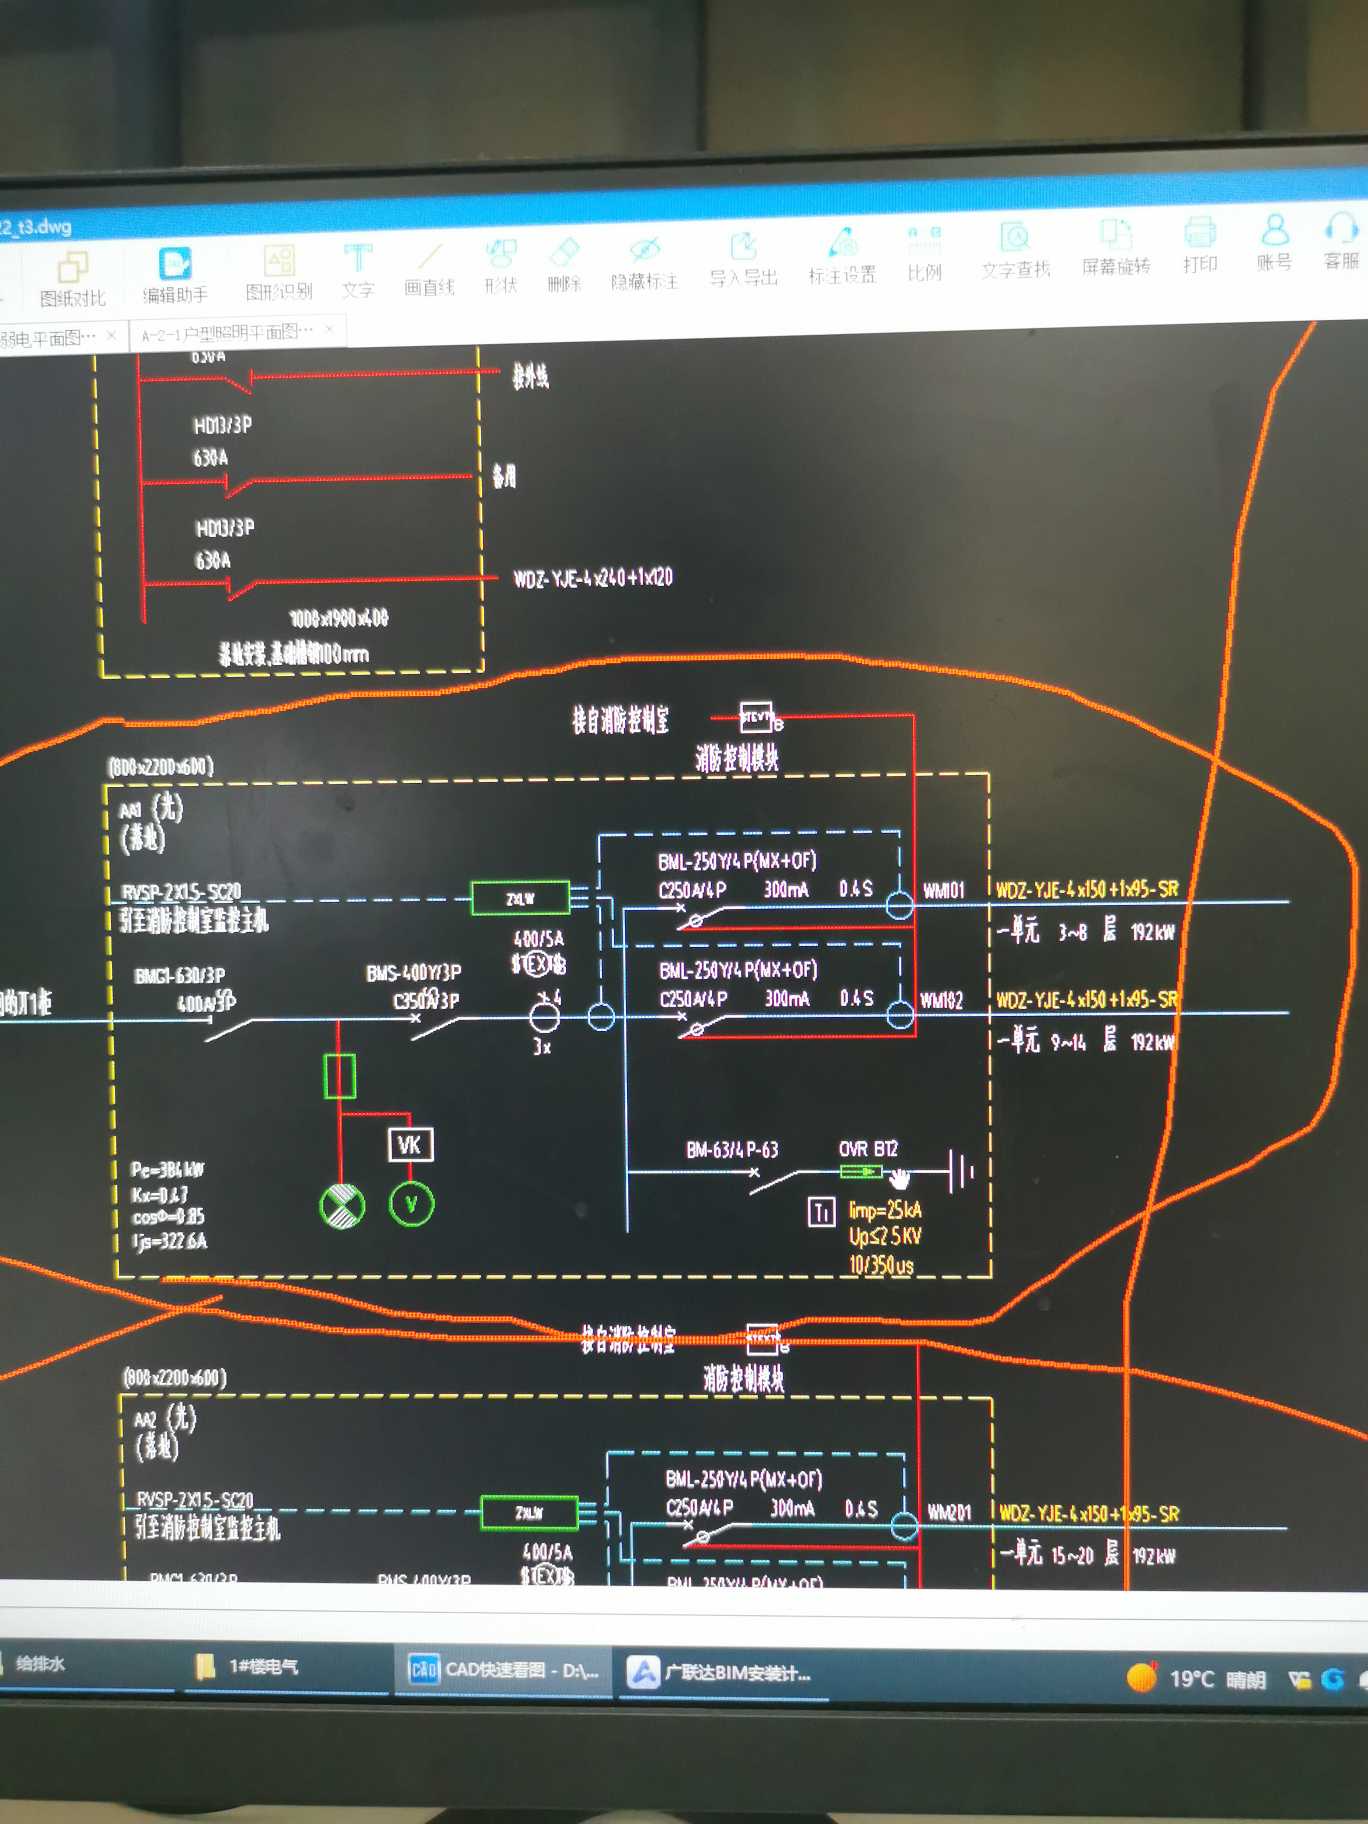
Task: Open the 账号 account menu
Action: click(1274, 243)
